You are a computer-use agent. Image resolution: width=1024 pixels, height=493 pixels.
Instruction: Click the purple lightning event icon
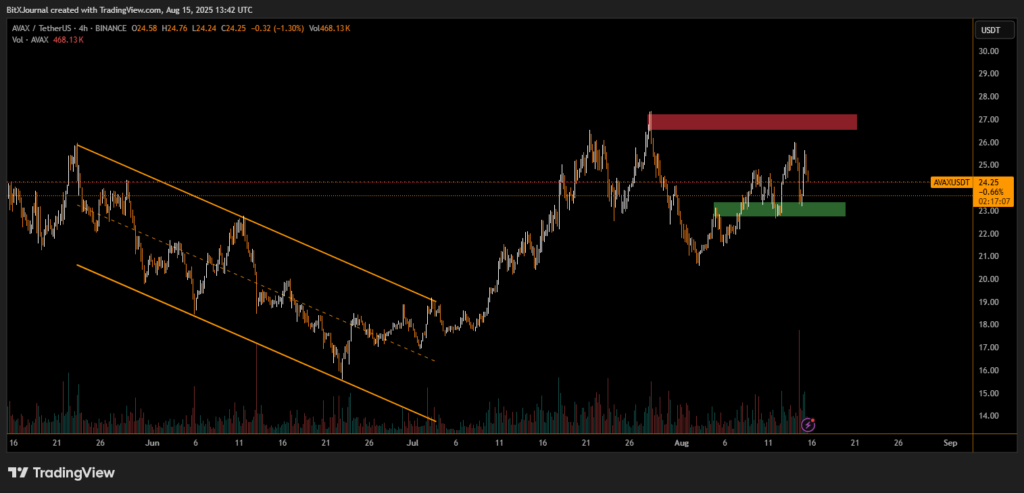(x=808, y=425)
